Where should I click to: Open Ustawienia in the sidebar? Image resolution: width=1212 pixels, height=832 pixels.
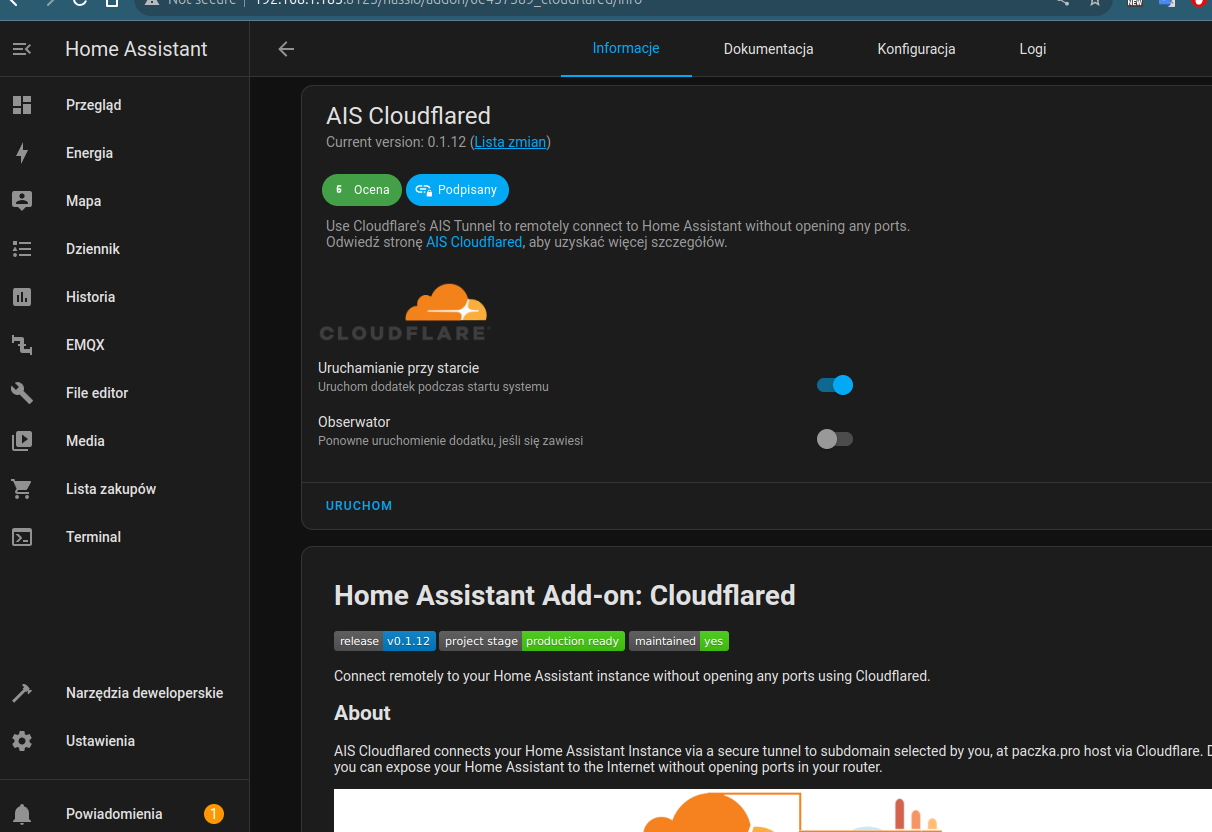(x=124, y=741)
